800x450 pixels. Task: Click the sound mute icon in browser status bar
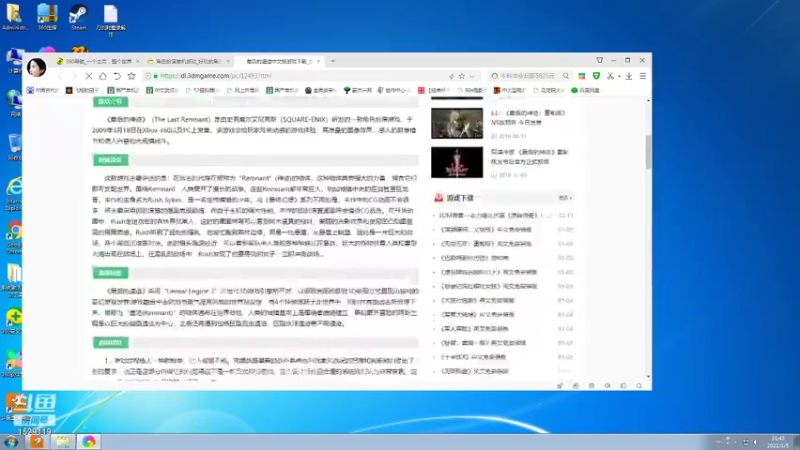(607, 386)
